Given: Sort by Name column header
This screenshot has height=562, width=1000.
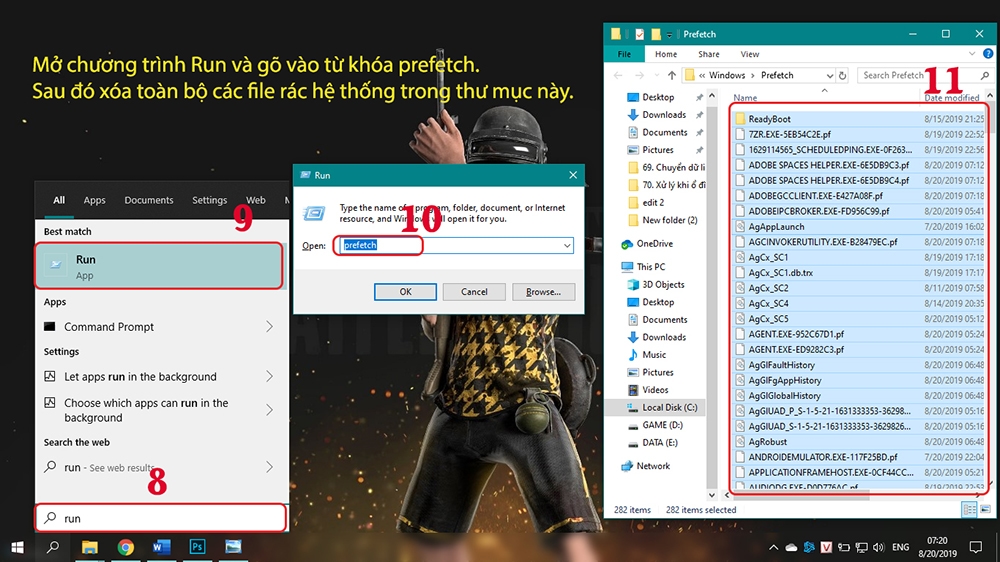Looking at the screenshot, I should pyautogui.click(x=745, y=98).
